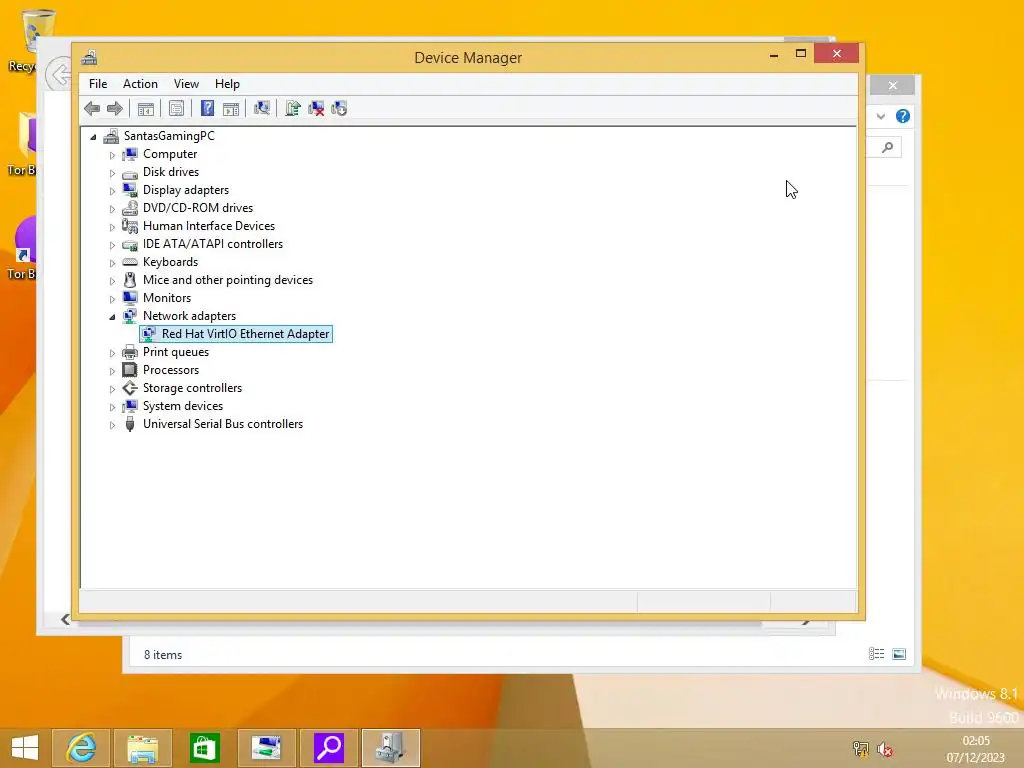This screenshot has height=768, width=1024.
Task: Close the background Explorer window
Action: pyautogui.click(x=893, y=86)
